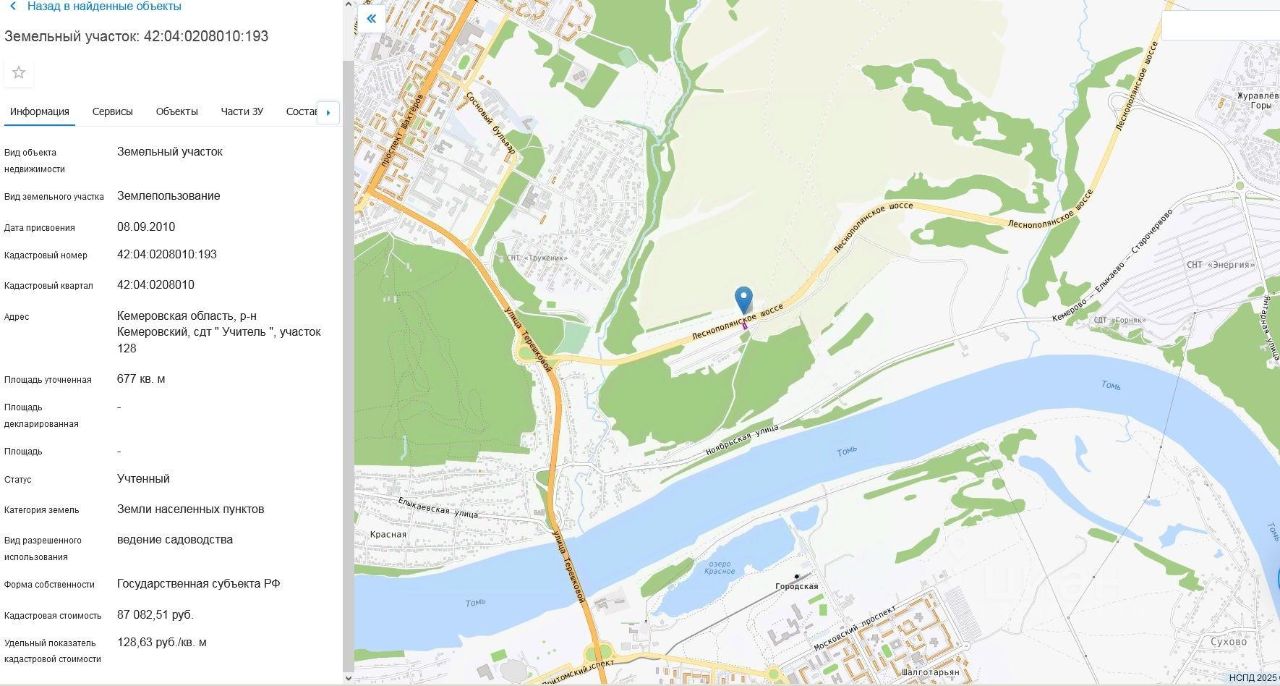This screenshot has width=1280, height=686.
Task: Open the Объекты tab
Action: click(177, 111)
